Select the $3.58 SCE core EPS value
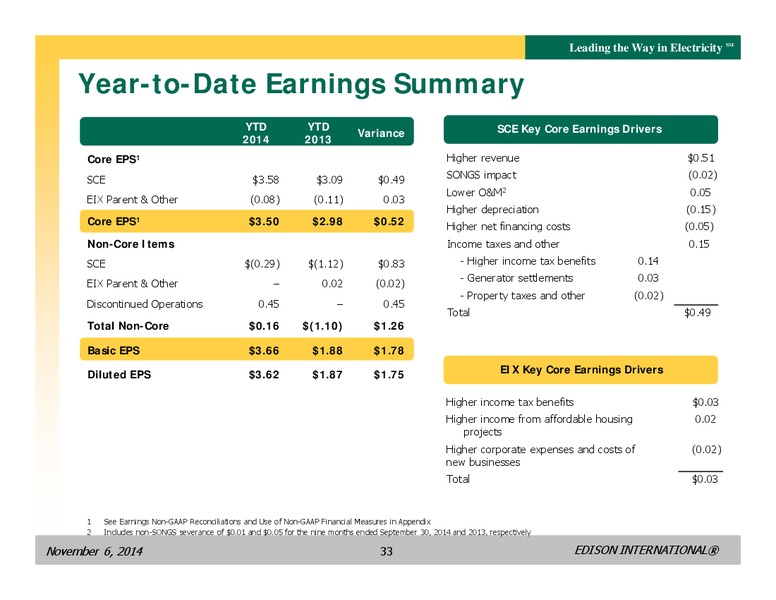 (x=266, y=180)
